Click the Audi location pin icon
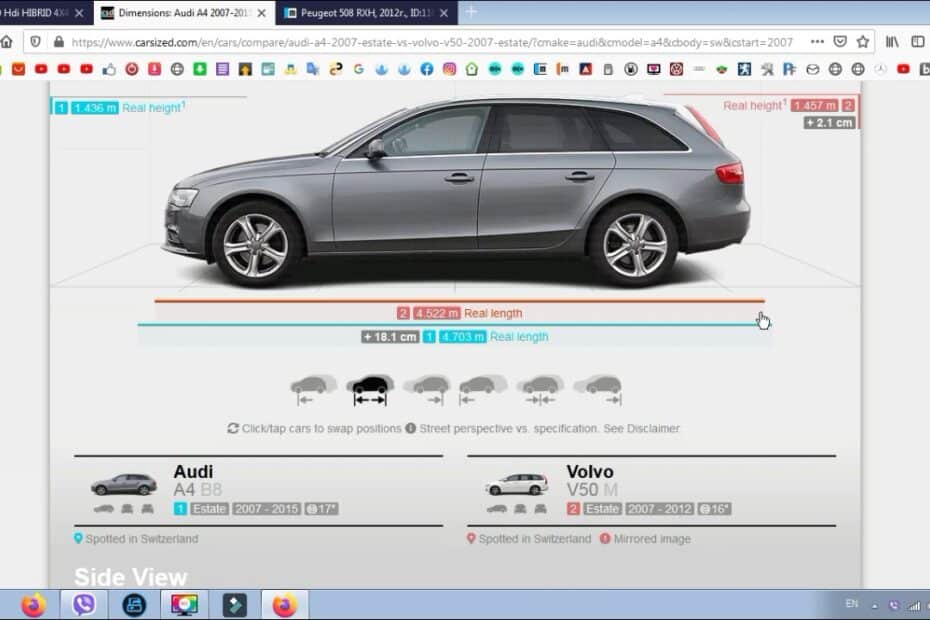 pyautogui.click(x=78, y=538)
